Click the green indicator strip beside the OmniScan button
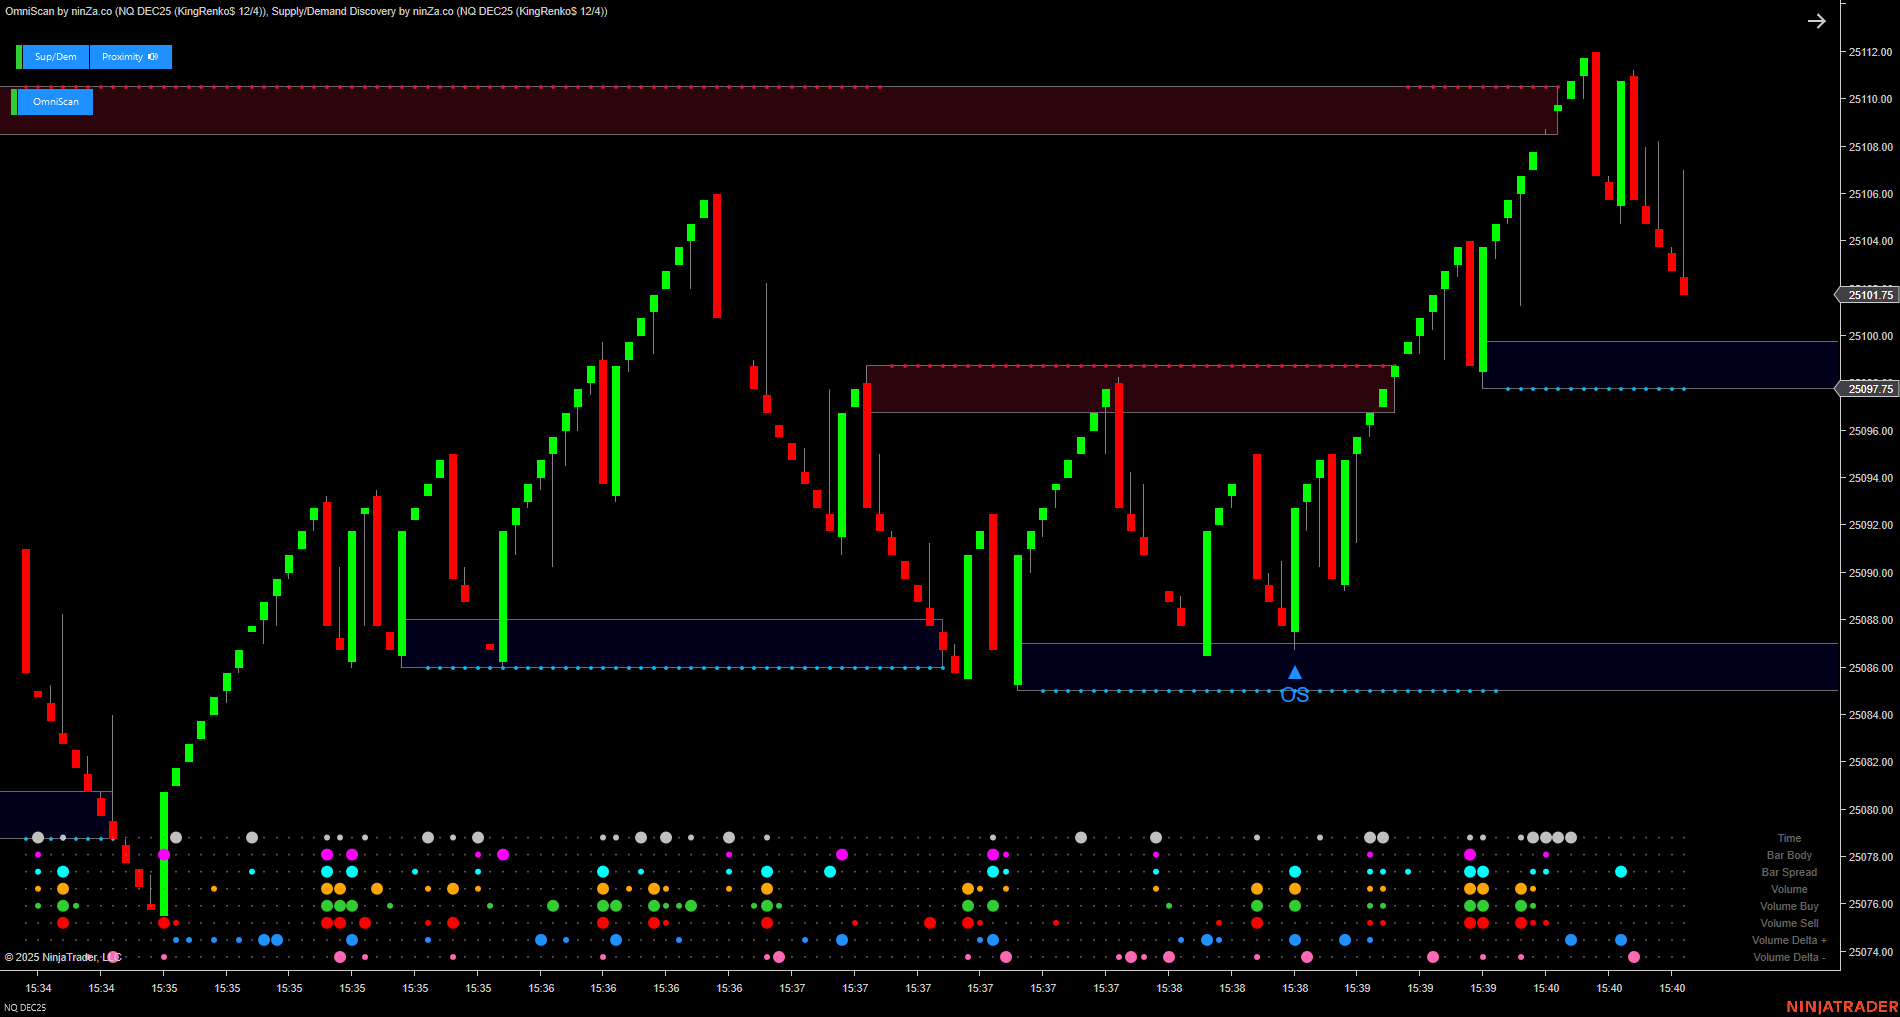Screen dimensions: 1900x1017 (x=12, y=101)
